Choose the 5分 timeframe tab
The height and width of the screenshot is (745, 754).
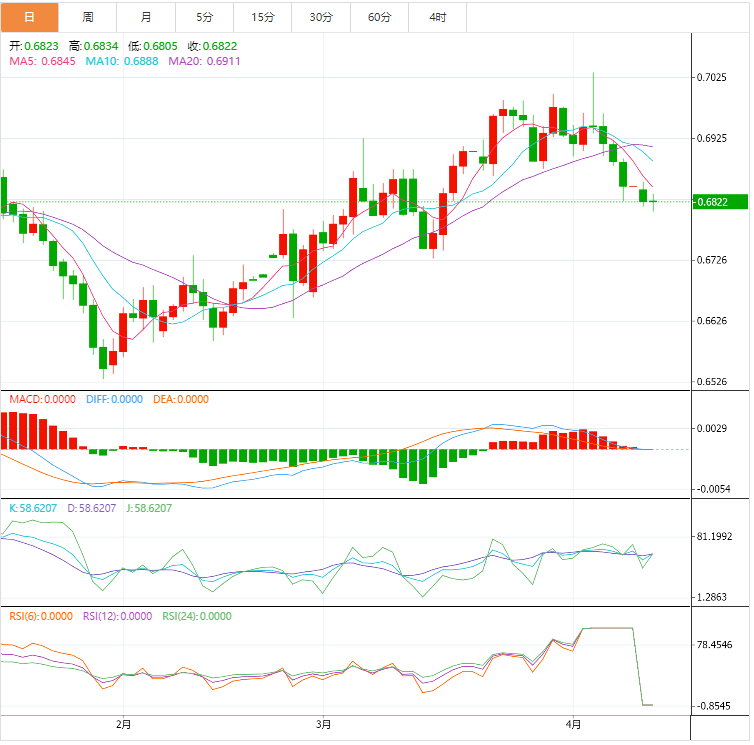205,17
